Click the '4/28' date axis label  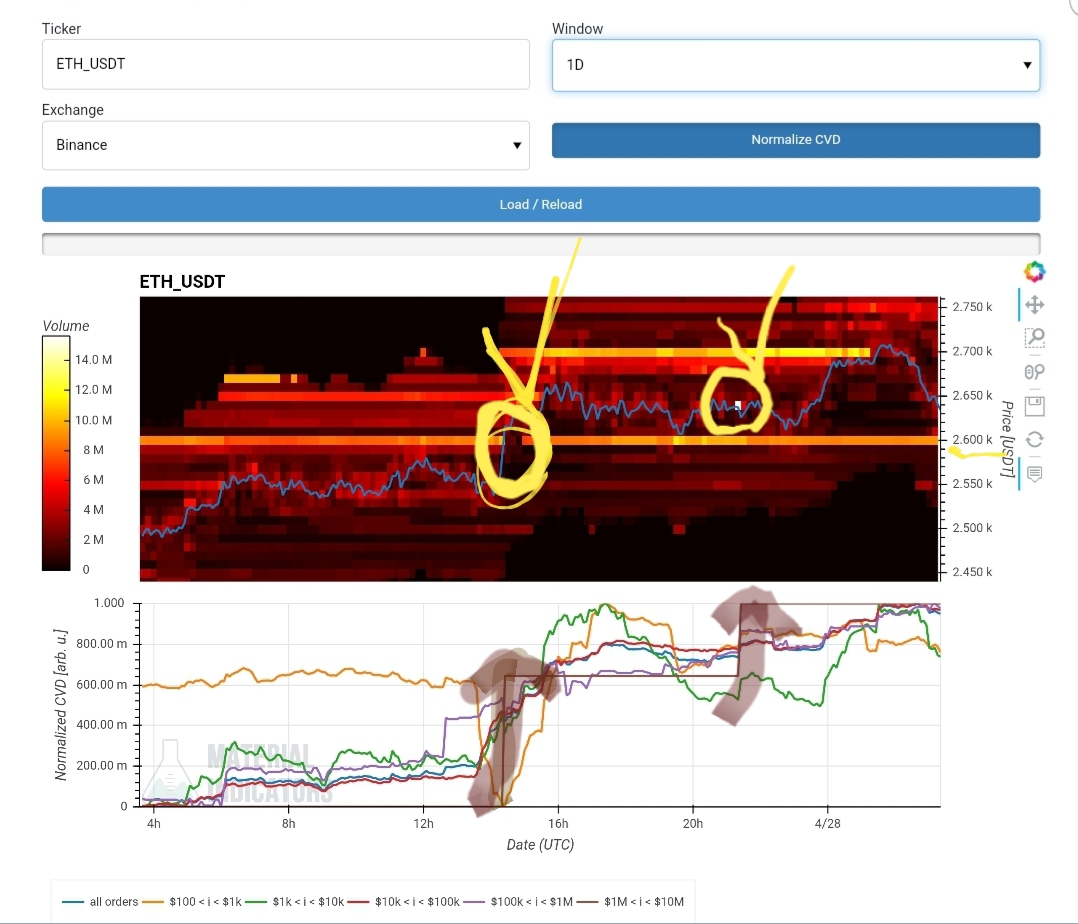(x=827, y=824)
